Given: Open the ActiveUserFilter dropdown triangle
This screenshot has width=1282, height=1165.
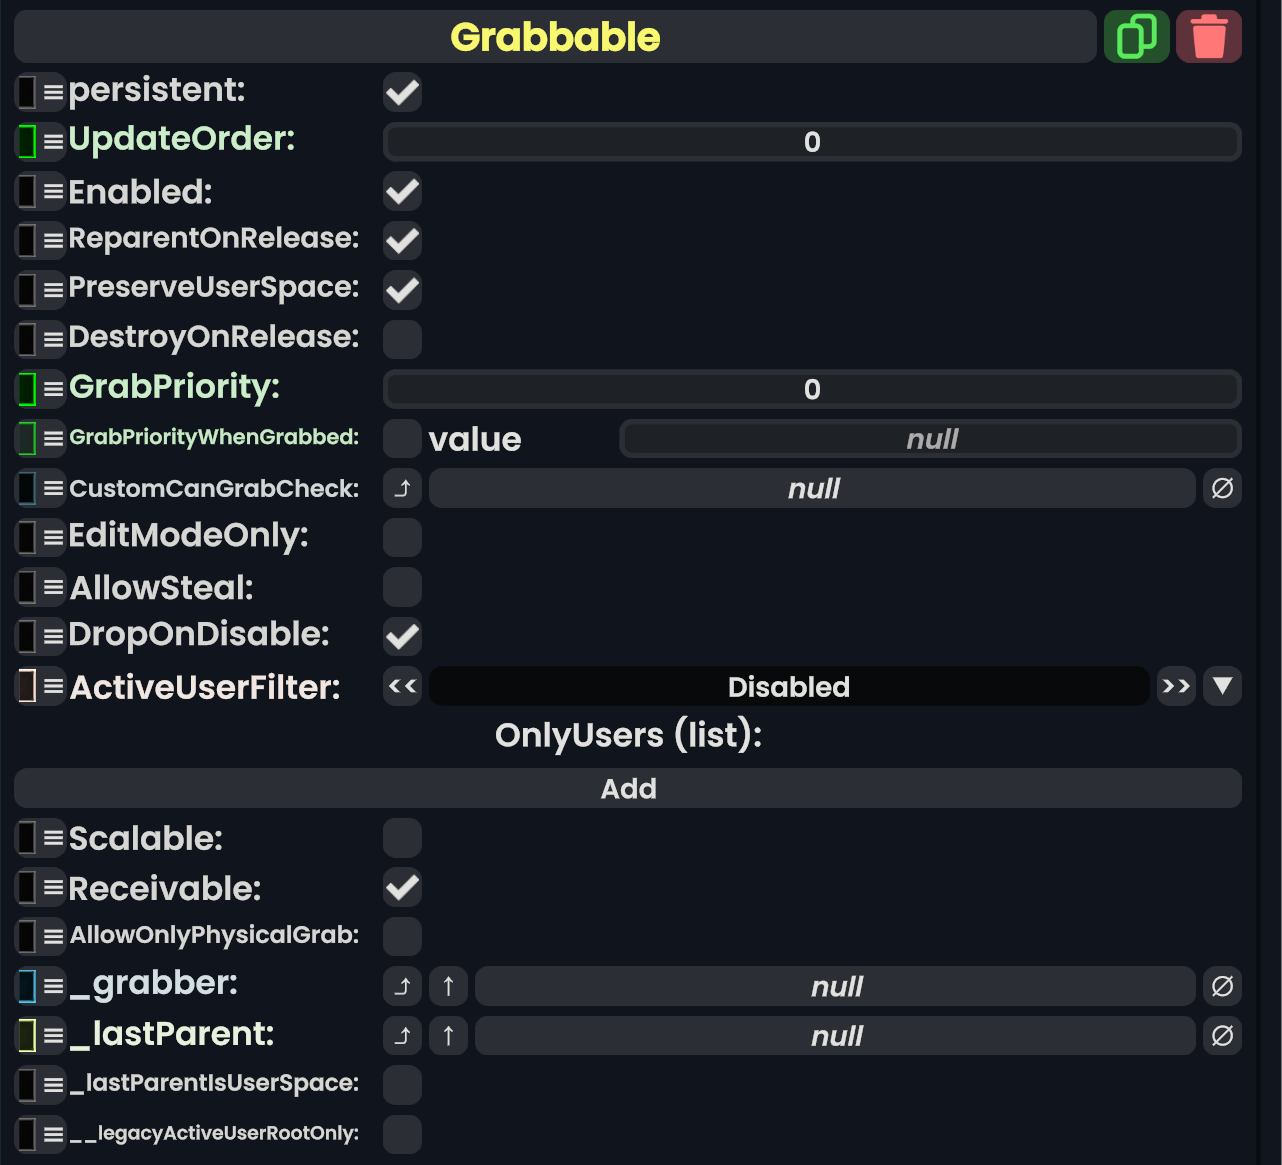Looking at the screenshot, I should coord(1222,686).
